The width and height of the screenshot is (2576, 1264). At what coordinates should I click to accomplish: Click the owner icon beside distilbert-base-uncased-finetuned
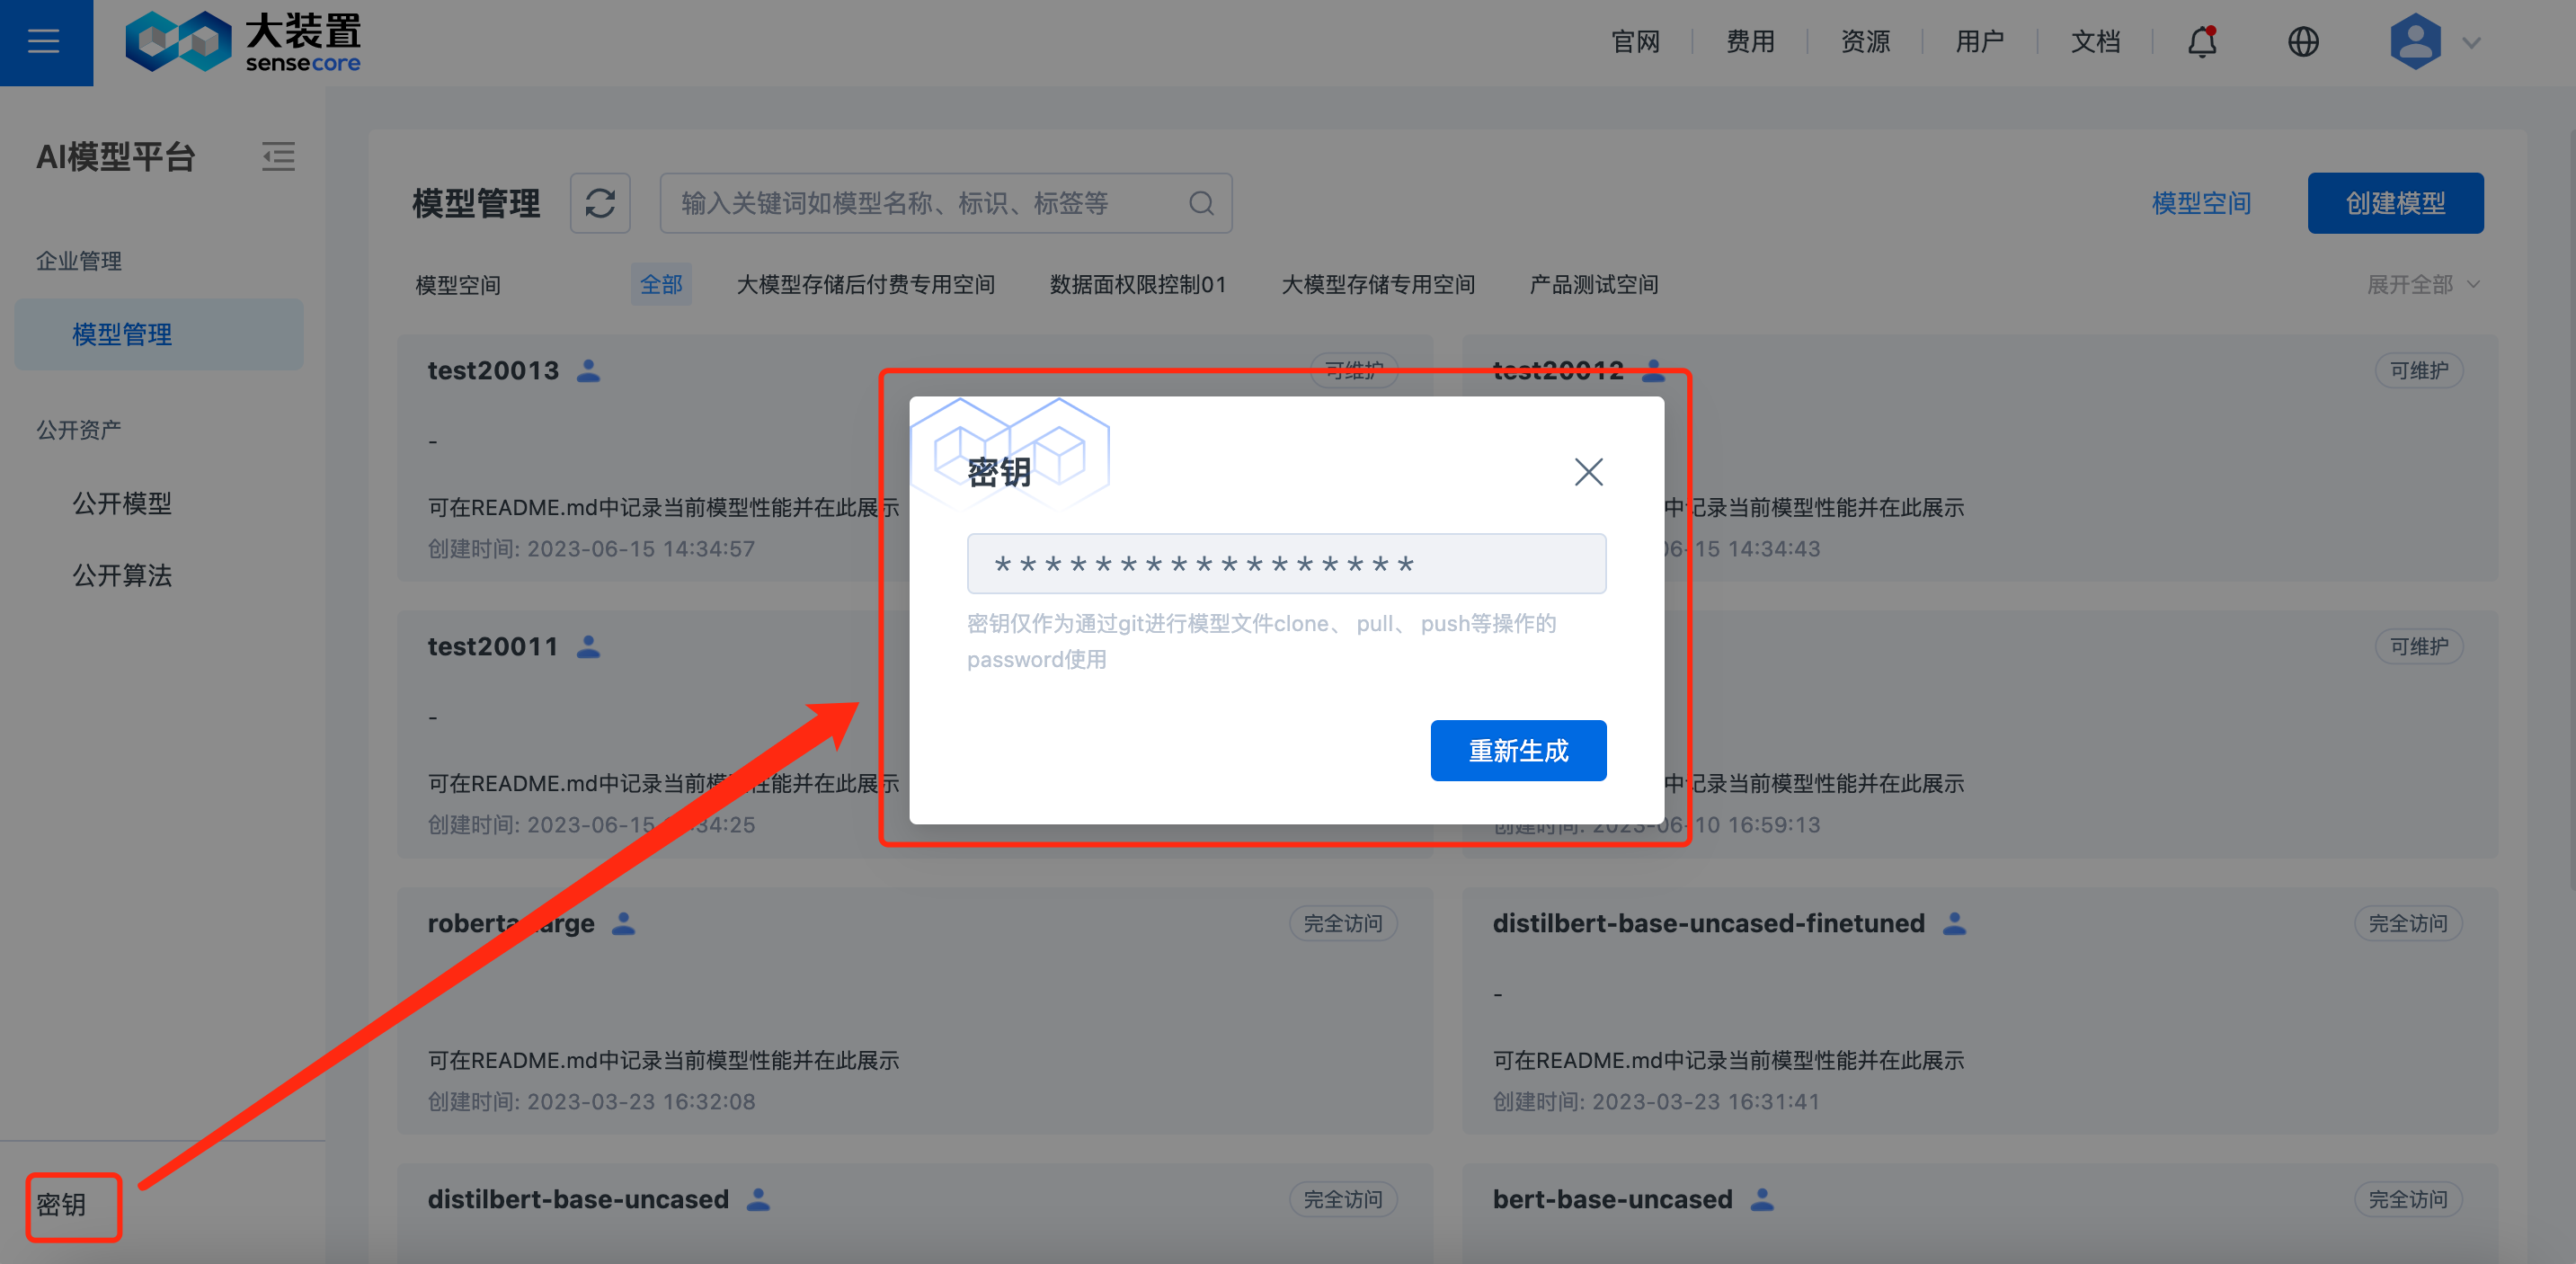(x=1954, y=923)
